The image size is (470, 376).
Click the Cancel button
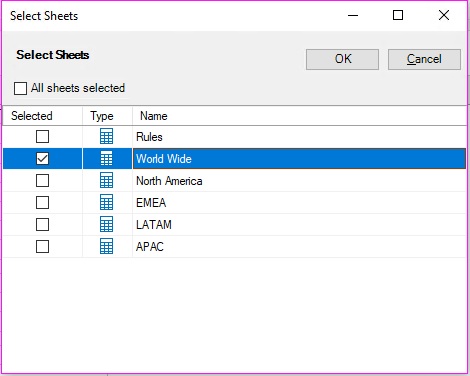424,59
